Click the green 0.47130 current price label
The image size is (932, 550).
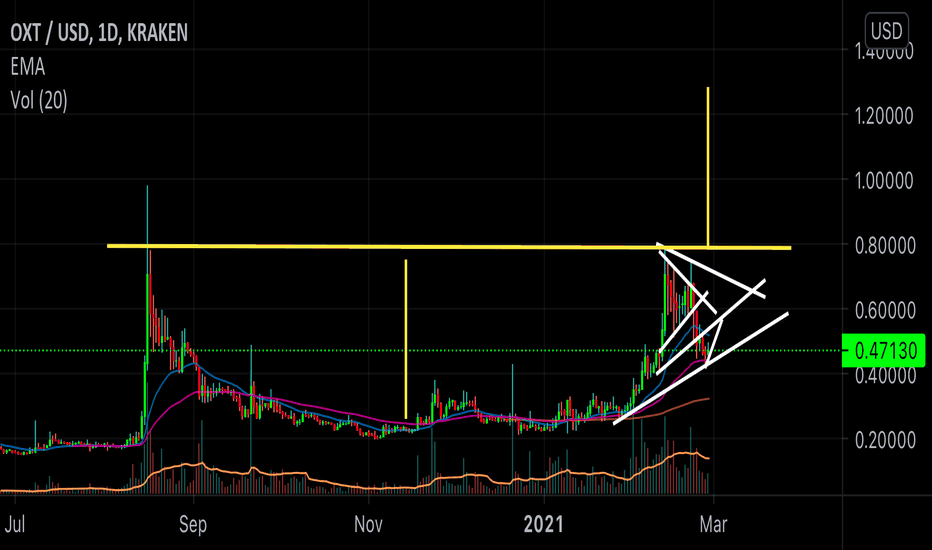pyautogui.click(x=884, y=351)
